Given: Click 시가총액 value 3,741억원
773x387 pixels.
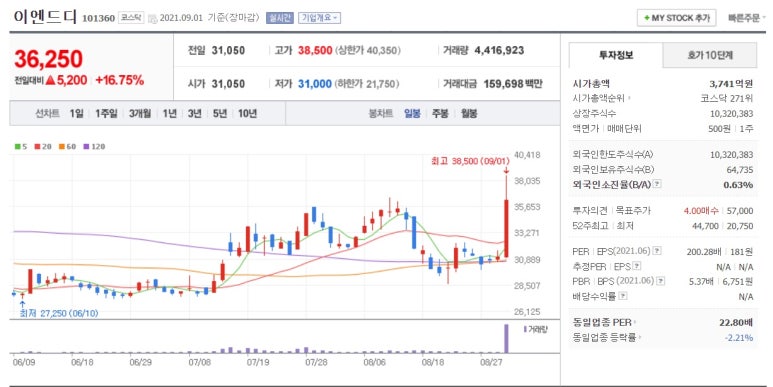Looking at the screenshot, I should (x=731, y=84).
